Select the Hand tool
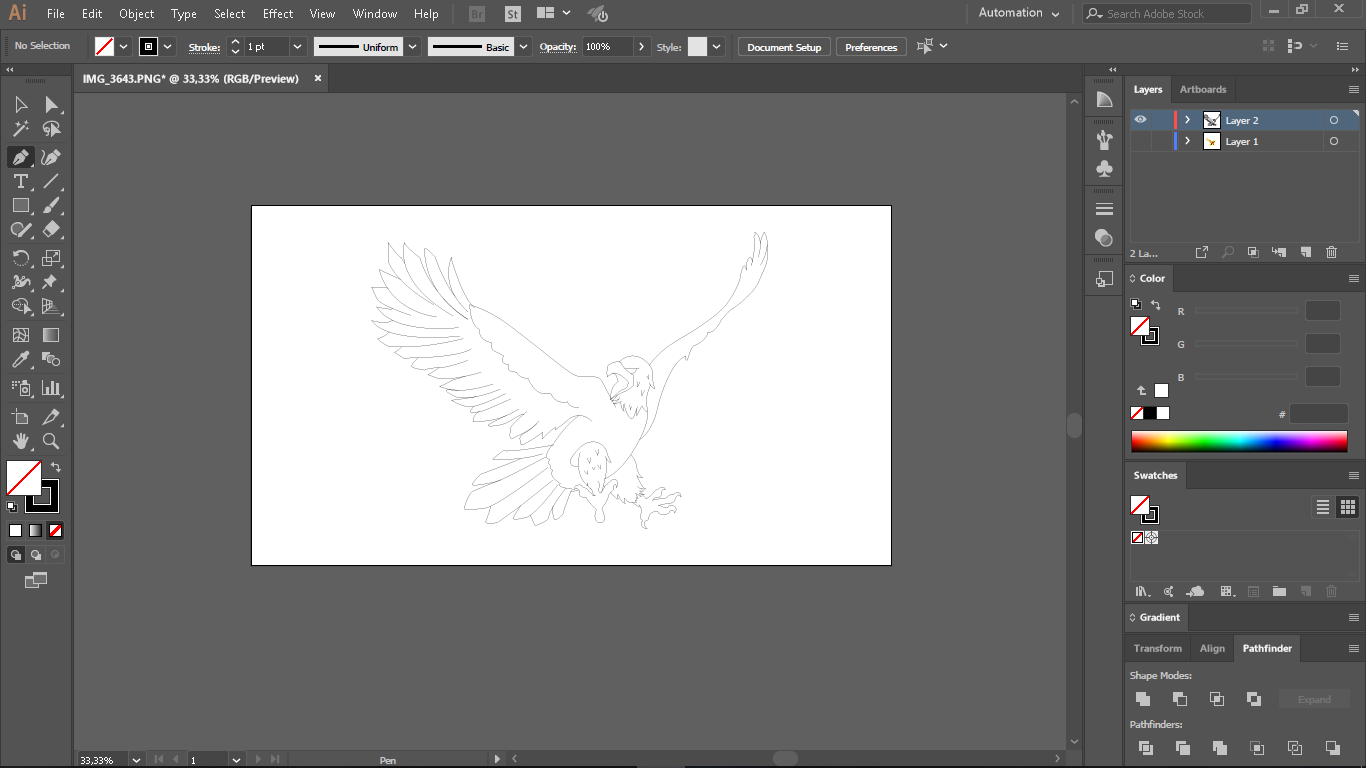 (x=20, y=441)
